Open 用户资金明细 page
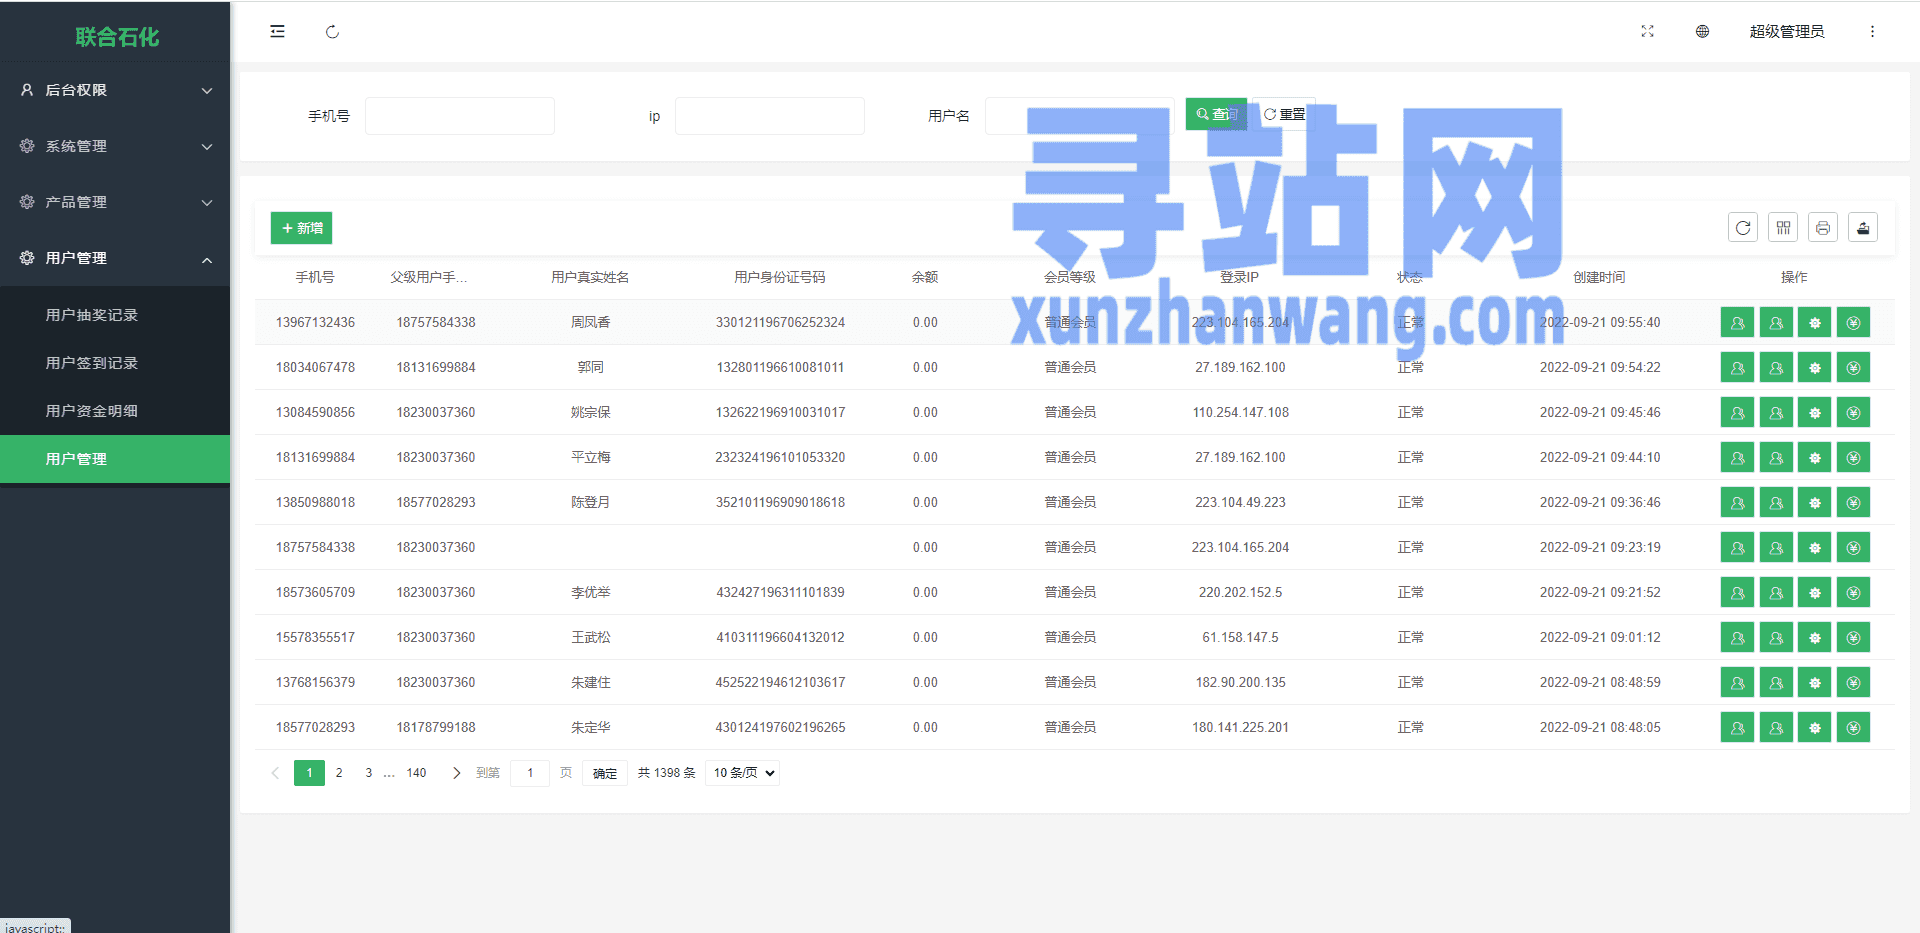The image size is (1920, 933). (115, 411)
